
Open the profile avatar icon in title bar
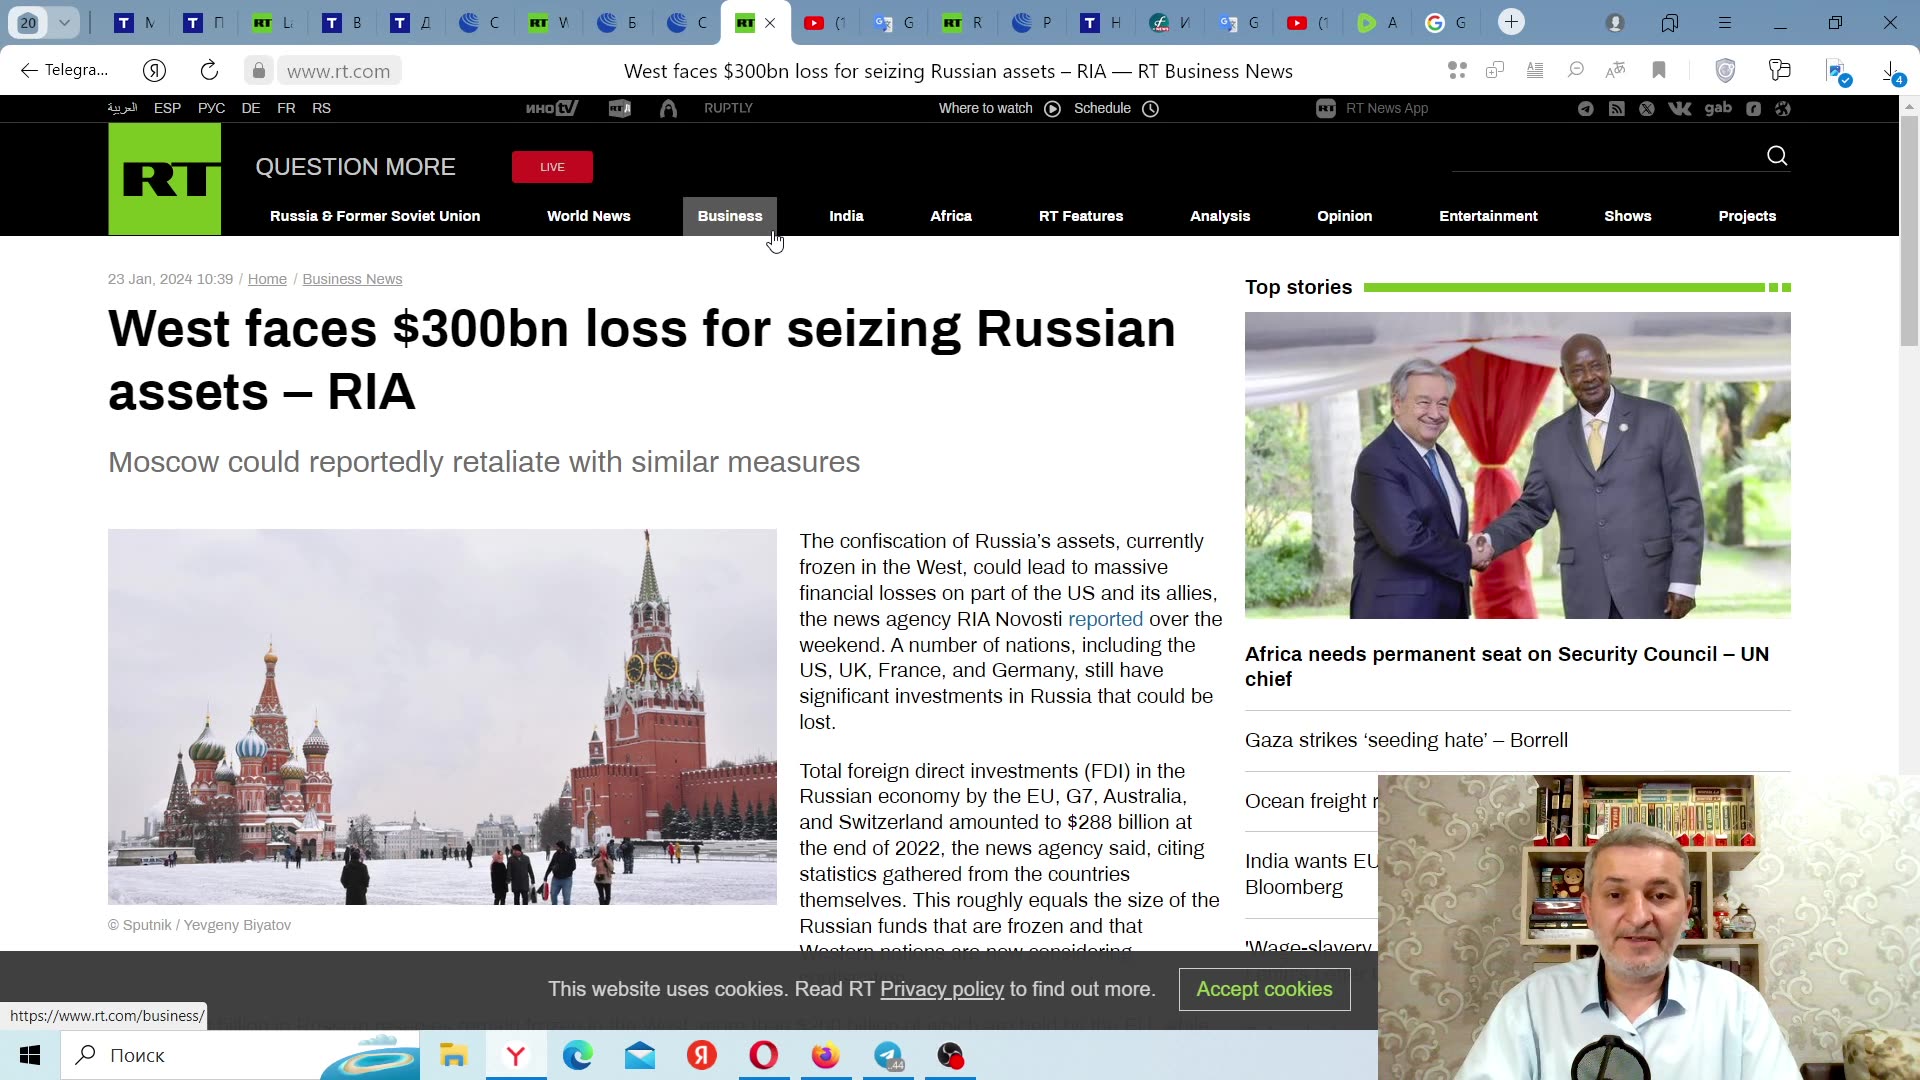[1615, 22]
